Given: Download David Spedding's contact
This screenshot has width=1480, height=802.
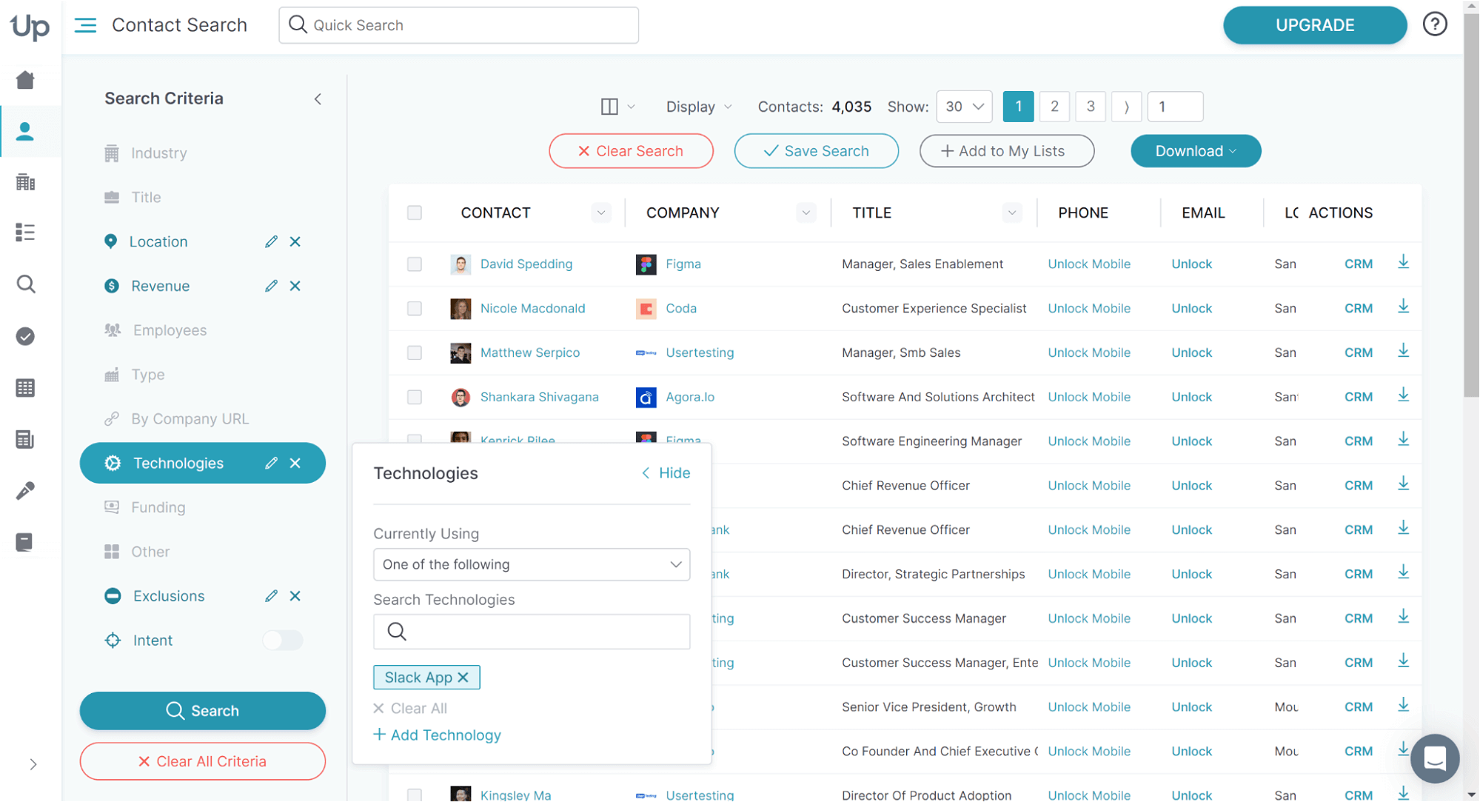Looking at the screenshot, I should tap(1403, 262).
